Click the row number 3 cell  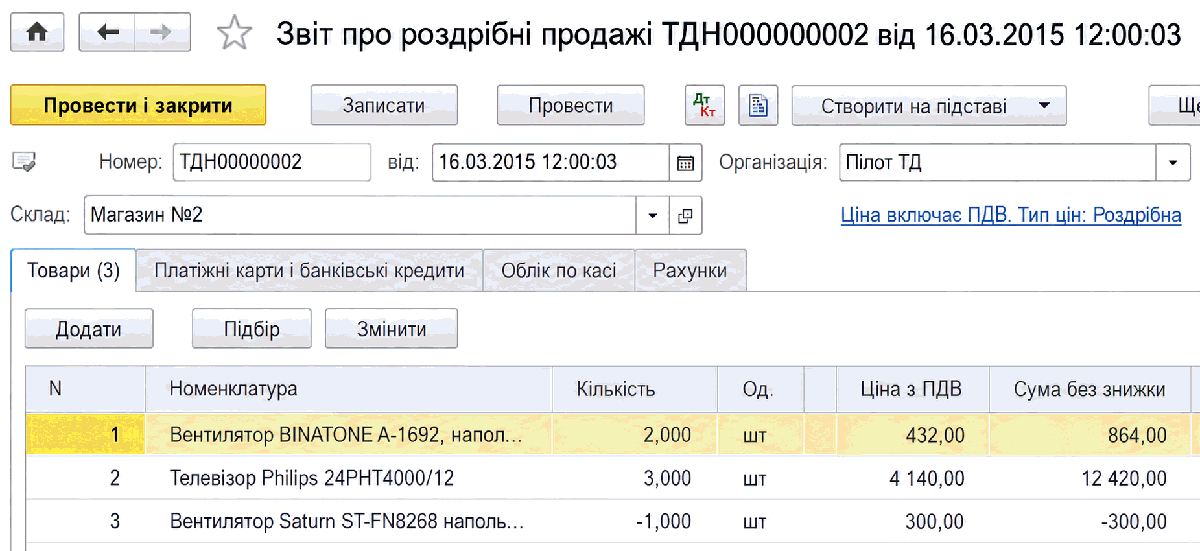pos(85,522)
